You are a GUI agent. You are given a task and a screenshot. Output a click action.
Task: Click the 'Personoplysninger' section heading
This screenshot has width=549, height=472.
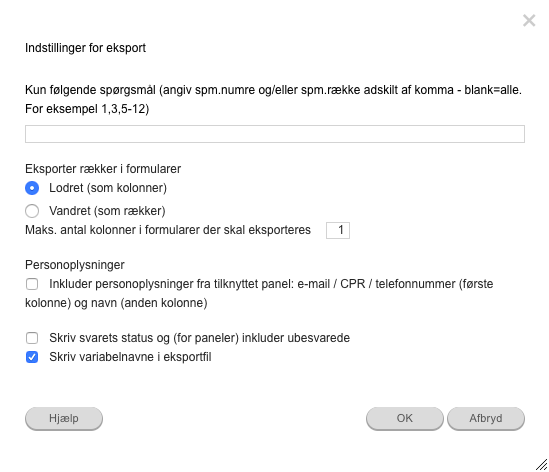point(75,265)
